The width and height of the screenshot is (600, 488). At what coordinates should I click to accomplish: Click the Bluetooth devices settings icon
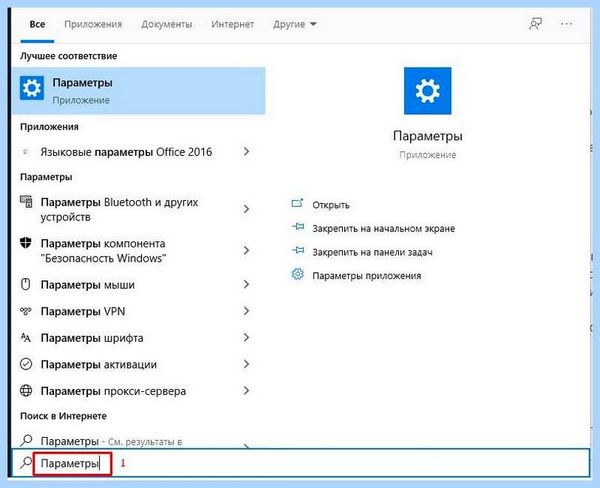coord(26,202)
